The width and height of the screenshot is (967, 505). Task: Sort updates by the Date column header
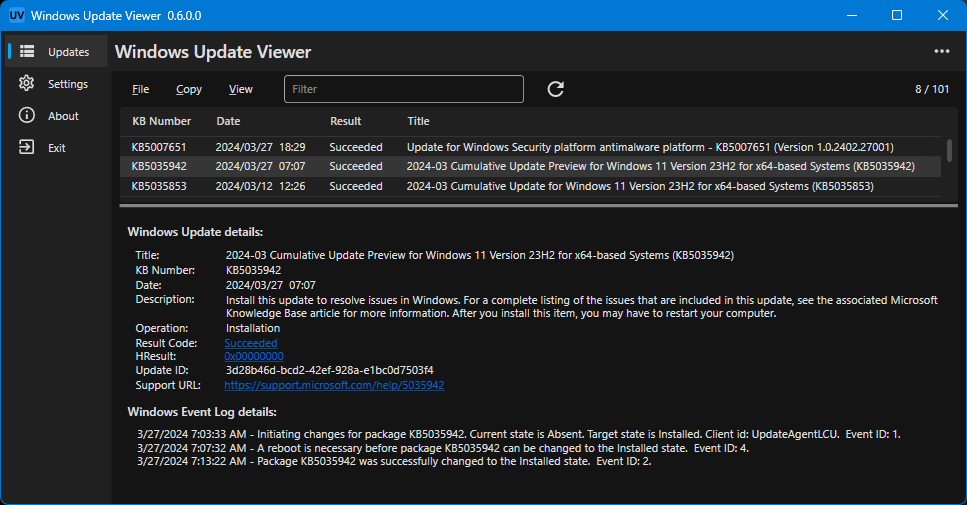point(228,121)
